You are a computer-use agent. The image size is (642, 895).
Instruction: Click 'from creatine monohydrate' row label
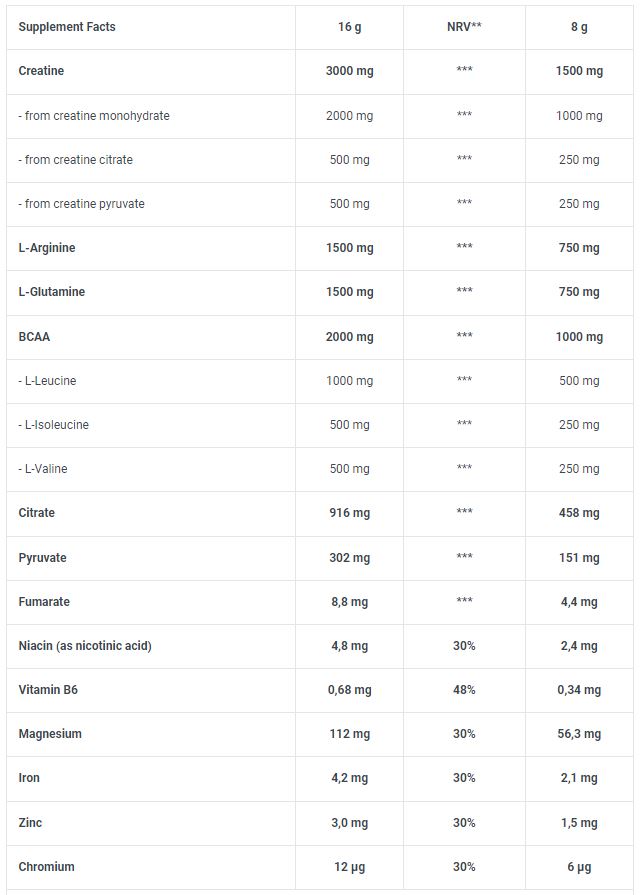pyautogui.click(x=94, y=115)
